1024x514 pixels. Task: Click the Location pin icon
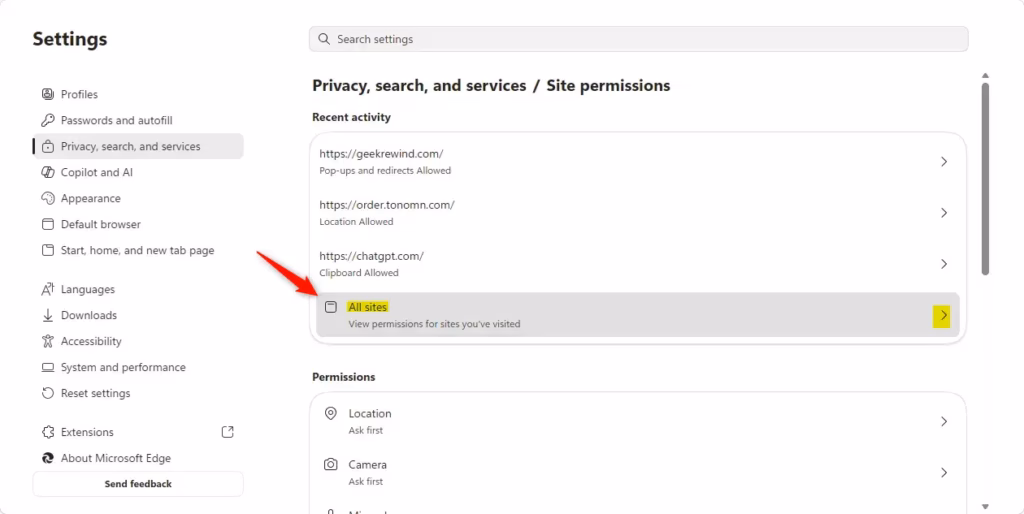pyautogui.click(x=331, y=413)
